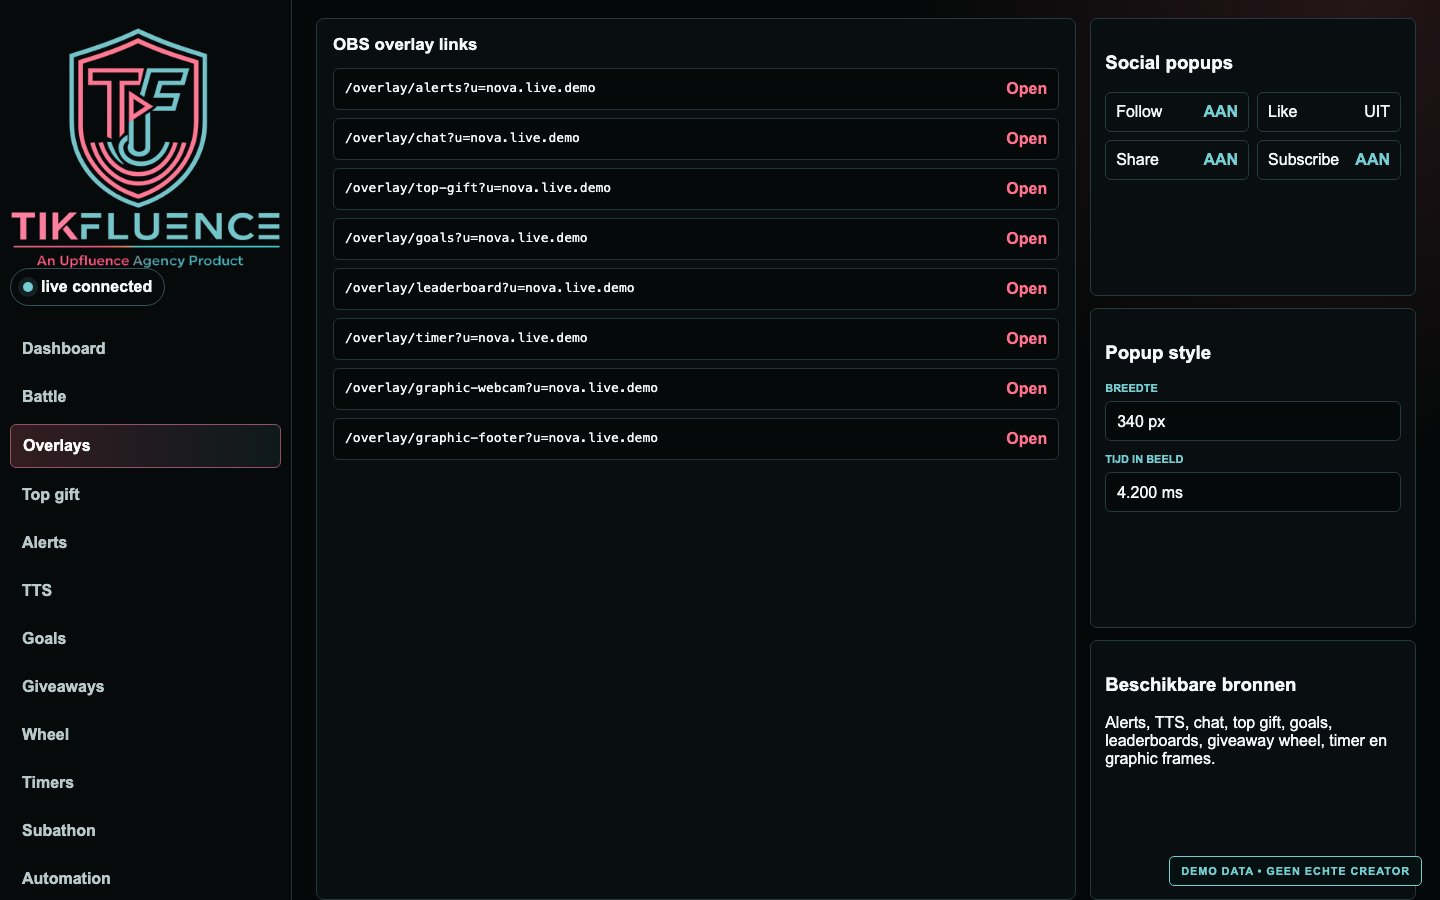This screenshot has width=1440, height=900.
Task: Click the /overlay/alerts?u=nova.live.demo URL text
Action: [470, 88]
